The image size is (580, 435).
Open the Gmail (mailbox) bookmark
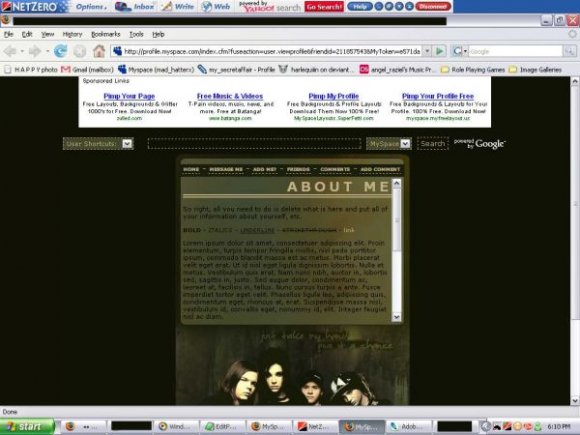87,70
